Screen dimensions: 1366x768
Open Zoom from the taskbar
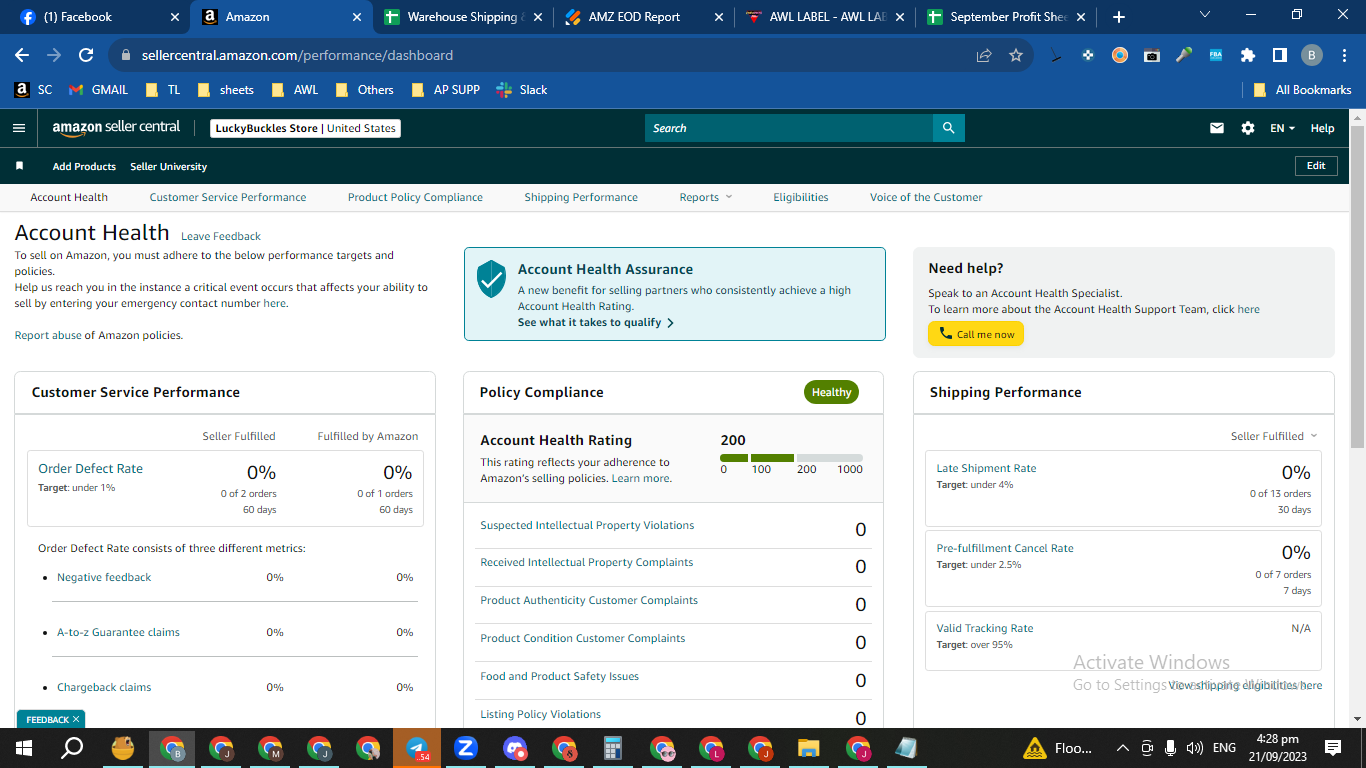tap(465, 748)
